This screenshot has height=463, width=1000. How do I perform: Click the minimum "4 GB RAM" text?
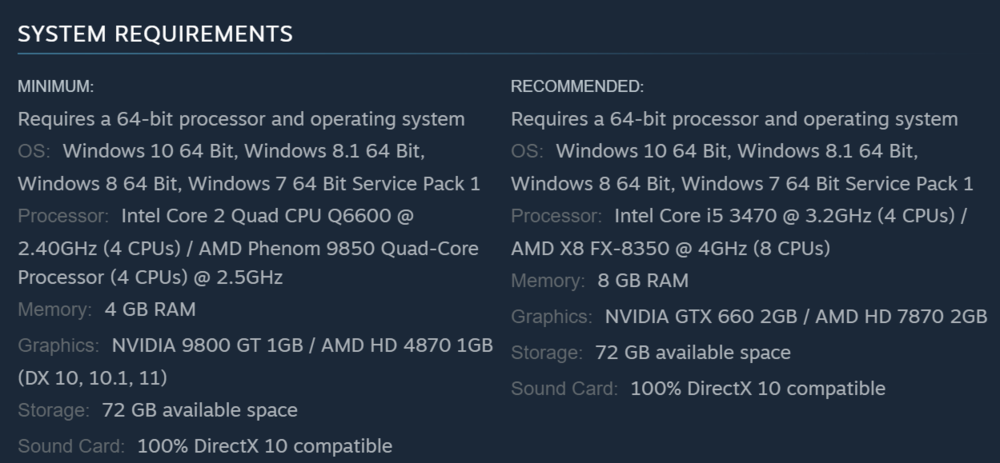click(150, 309)
